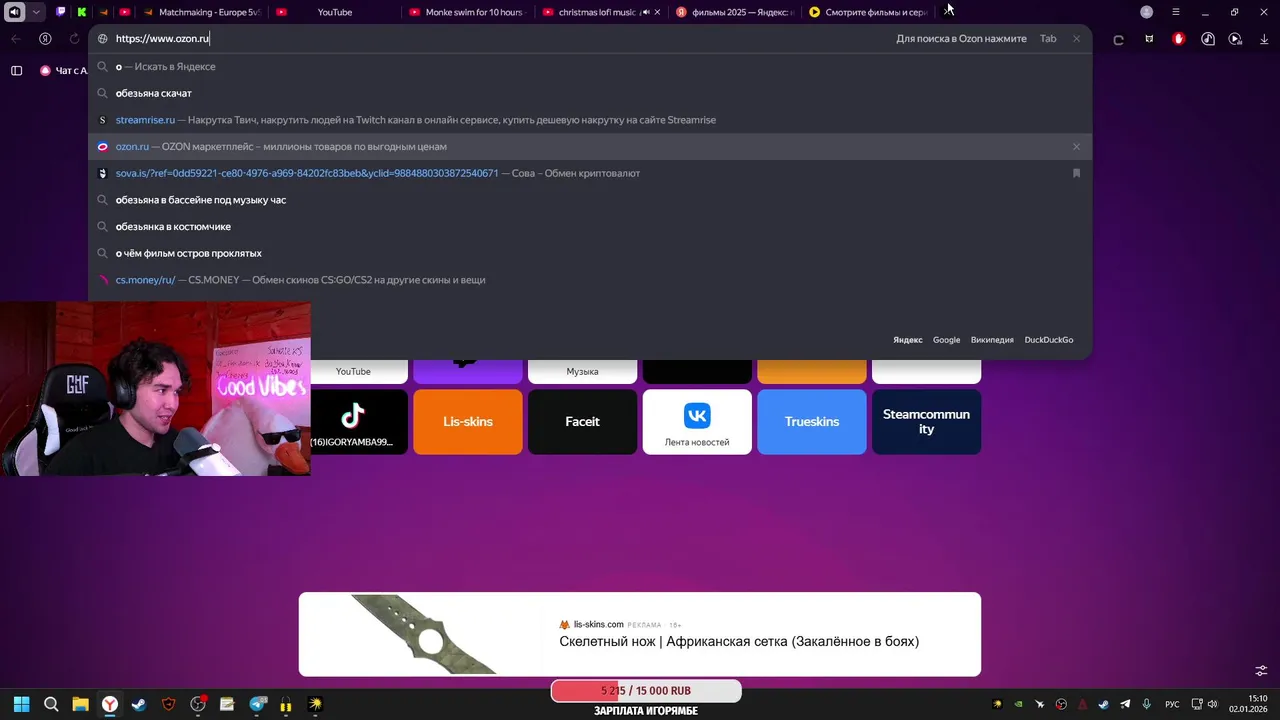This screenshot has height=720, width=1280.
Task: Open the Faceit speed dial tile
Action: coord(582,421)
